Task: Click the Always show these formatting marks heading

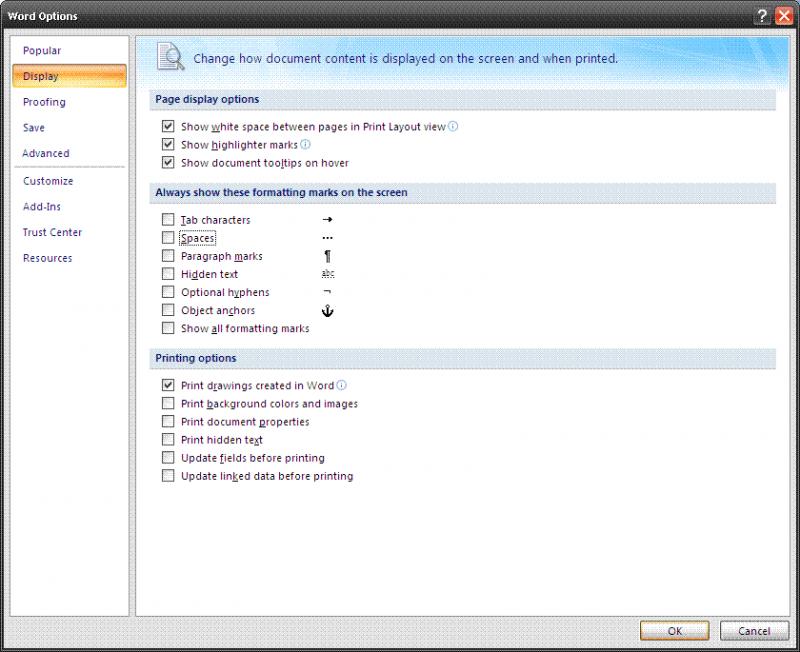Action: tap(281, 192)
